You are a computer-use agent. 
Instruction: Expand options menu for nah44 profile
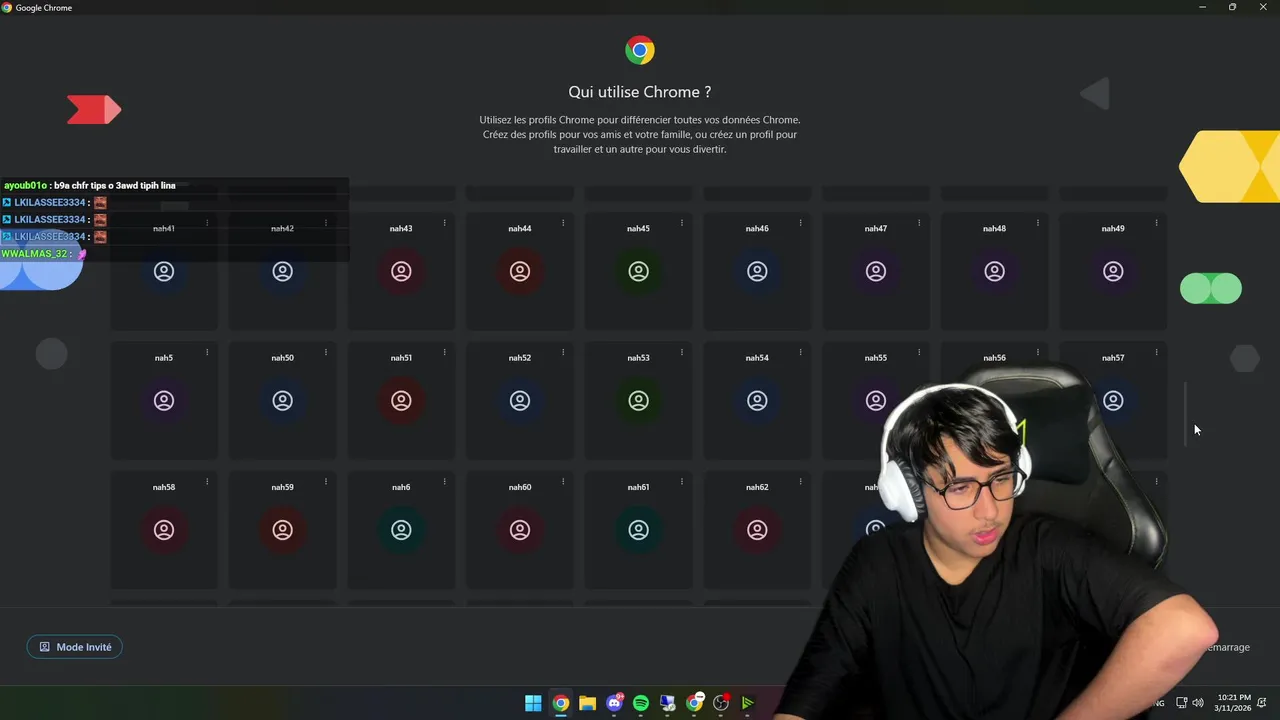(x=563, y=223)
